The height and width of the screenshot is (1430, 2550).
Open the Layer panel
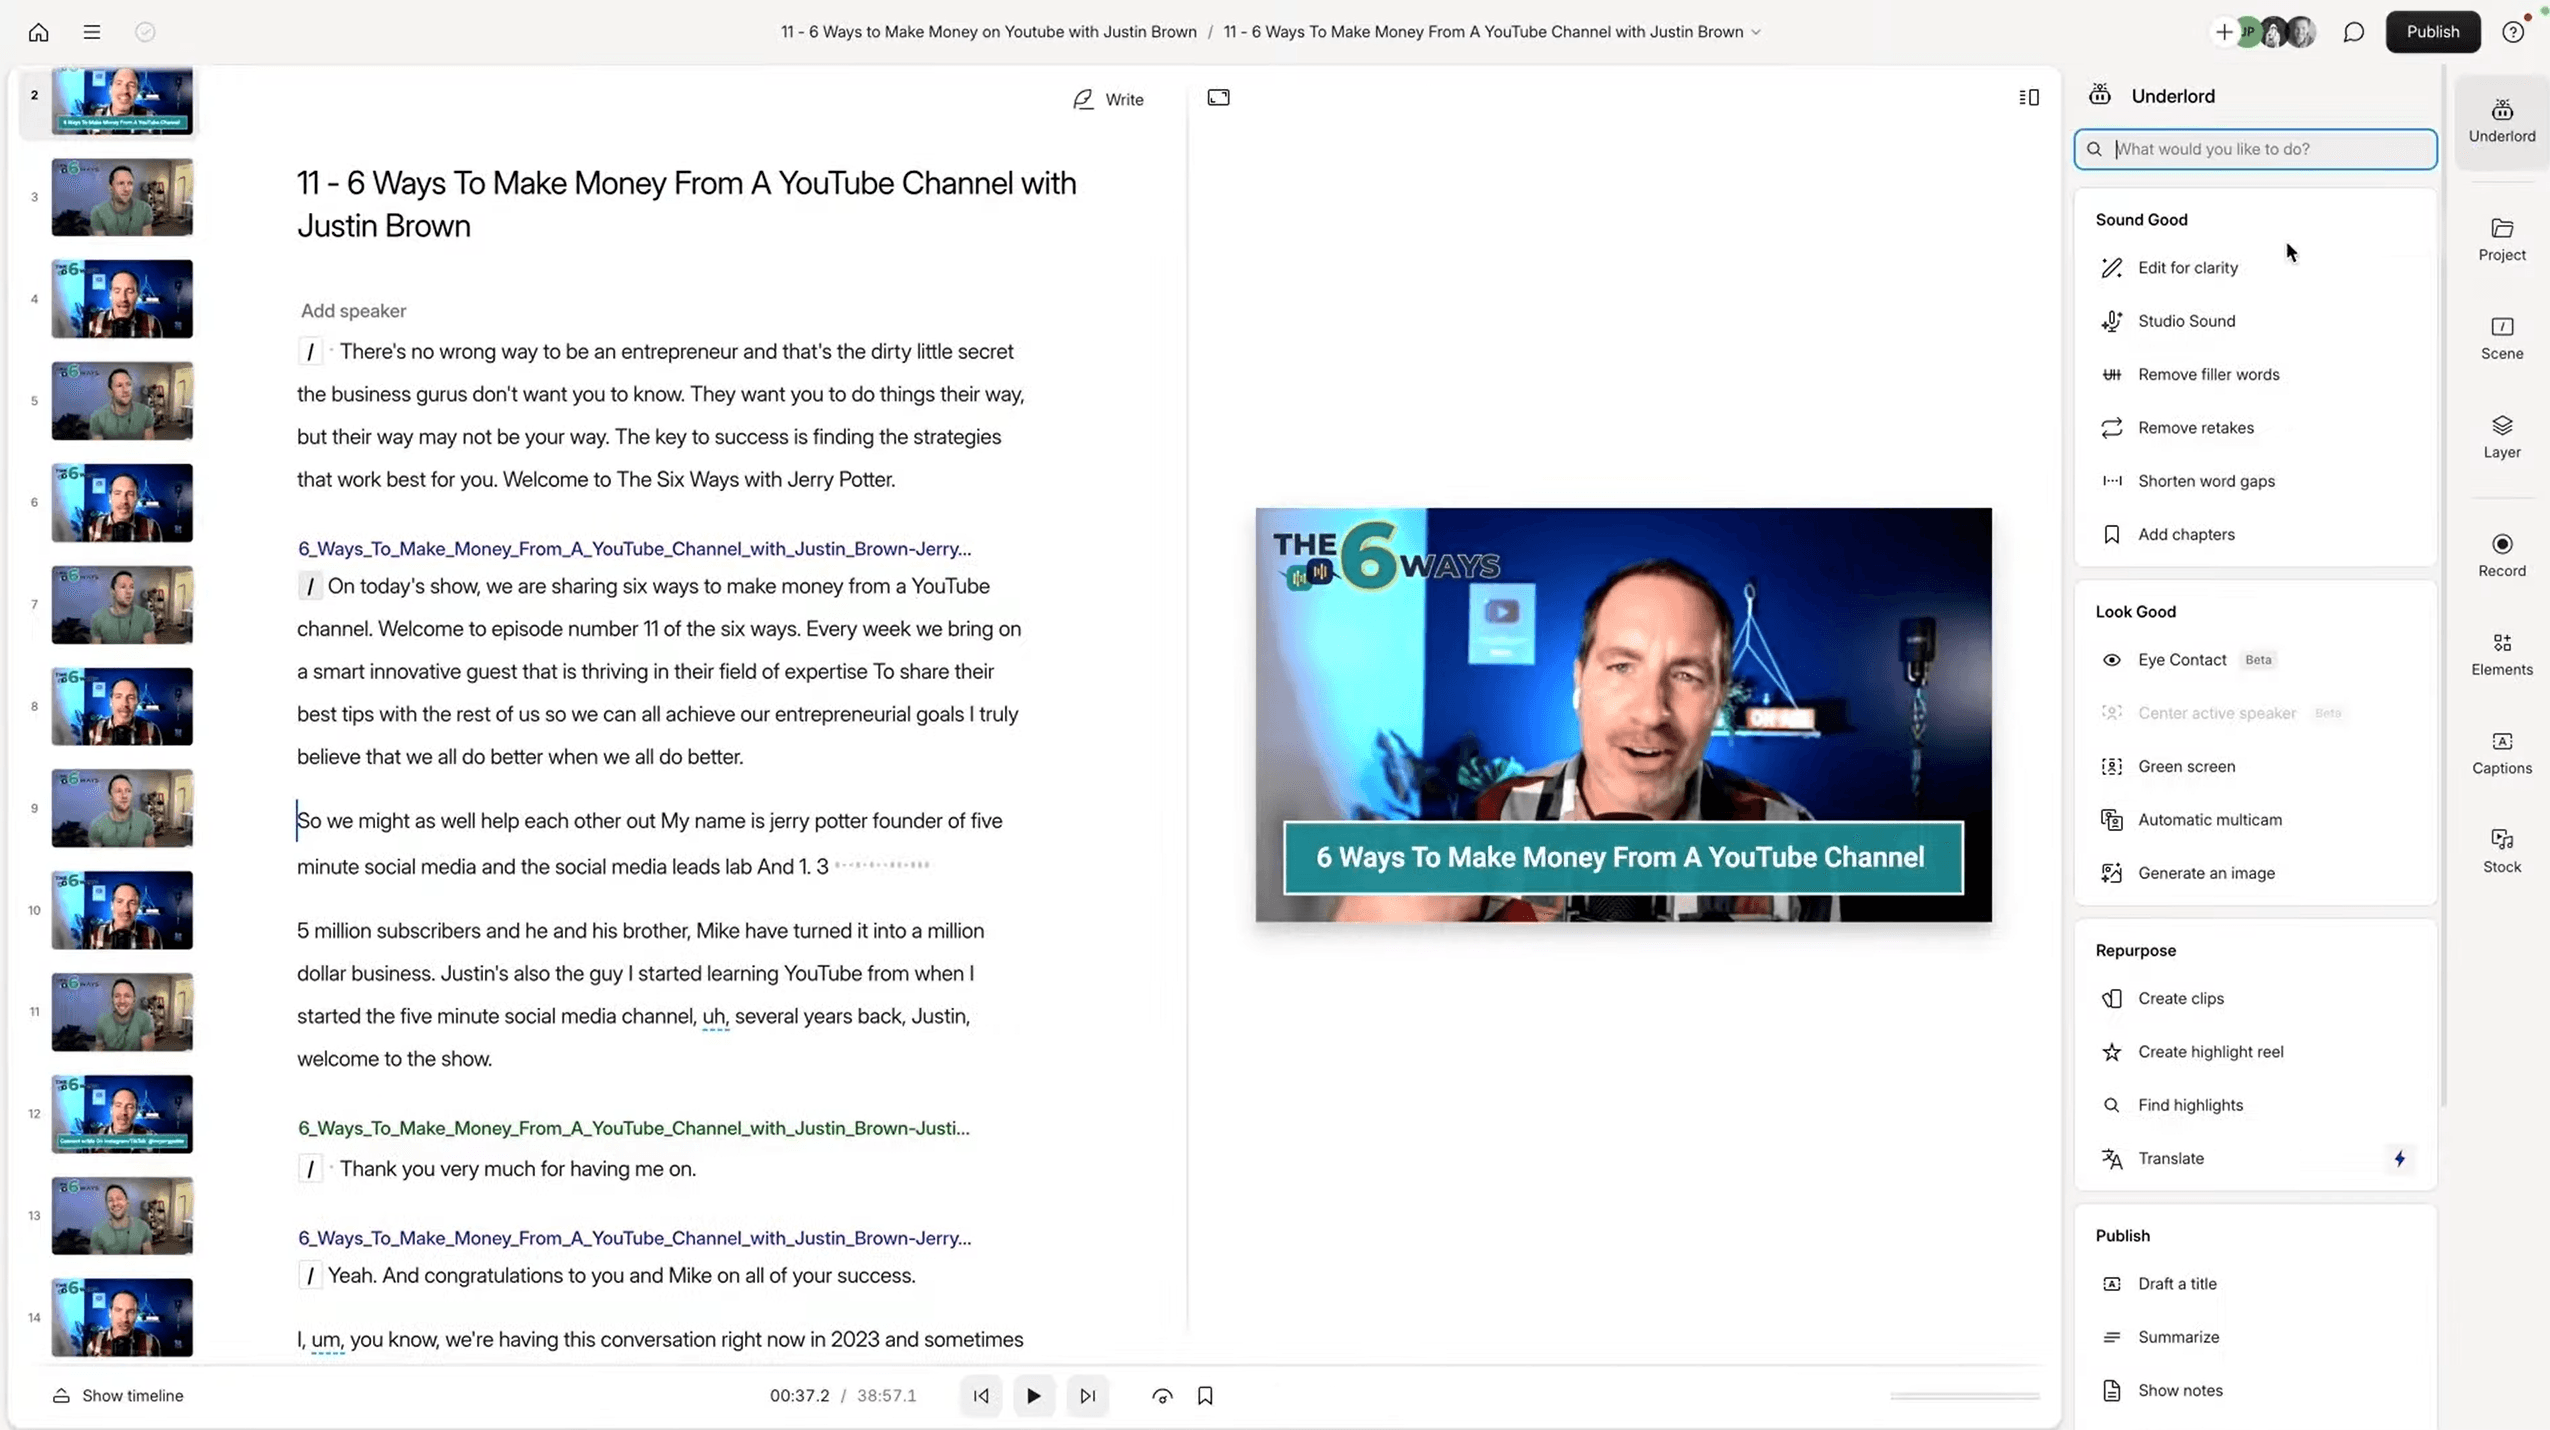pyautogui.click(x=2500, y=435)
